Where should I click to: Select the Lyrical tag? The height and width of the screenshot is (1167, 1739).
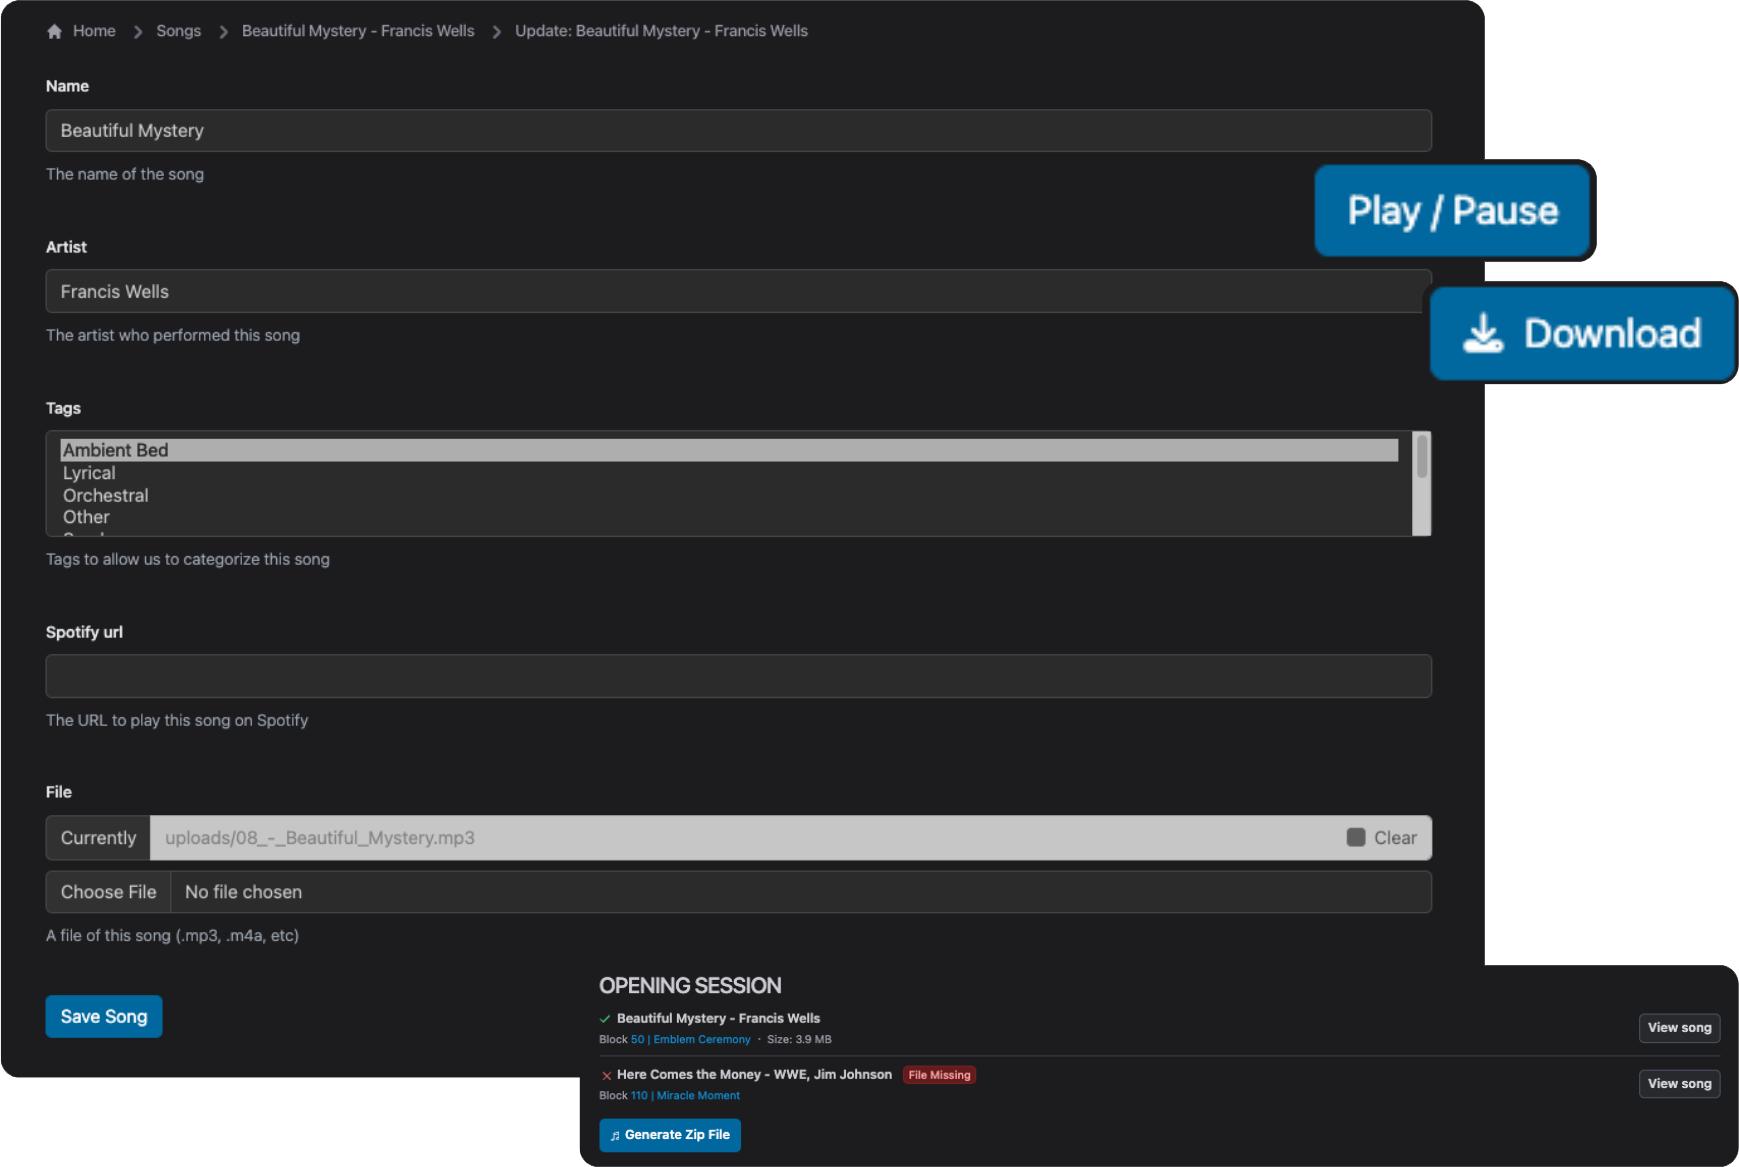click(x=729, y=473)
